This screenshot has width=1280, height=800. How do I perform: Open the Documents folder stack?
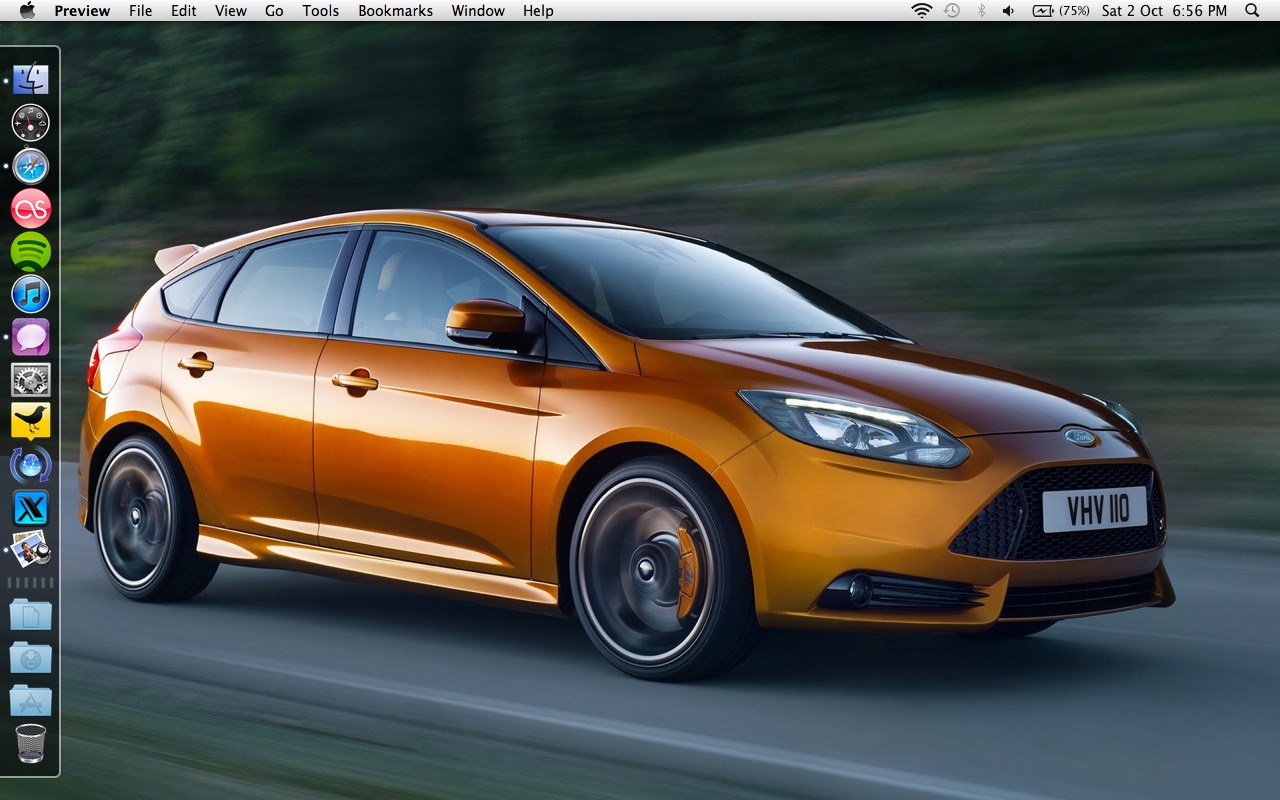[31, 614]
